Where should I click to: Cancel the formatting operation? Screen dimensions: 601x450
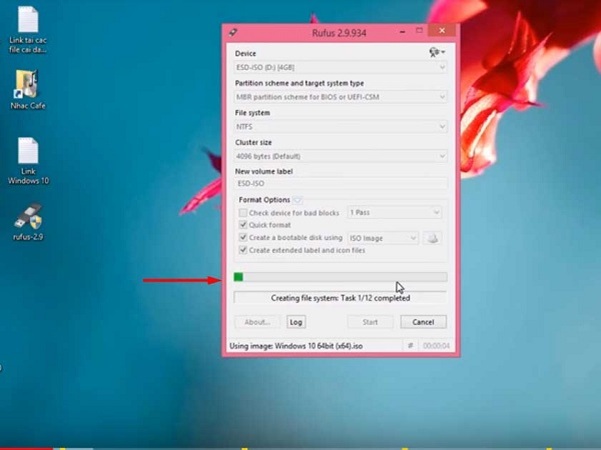pos(423,322)
